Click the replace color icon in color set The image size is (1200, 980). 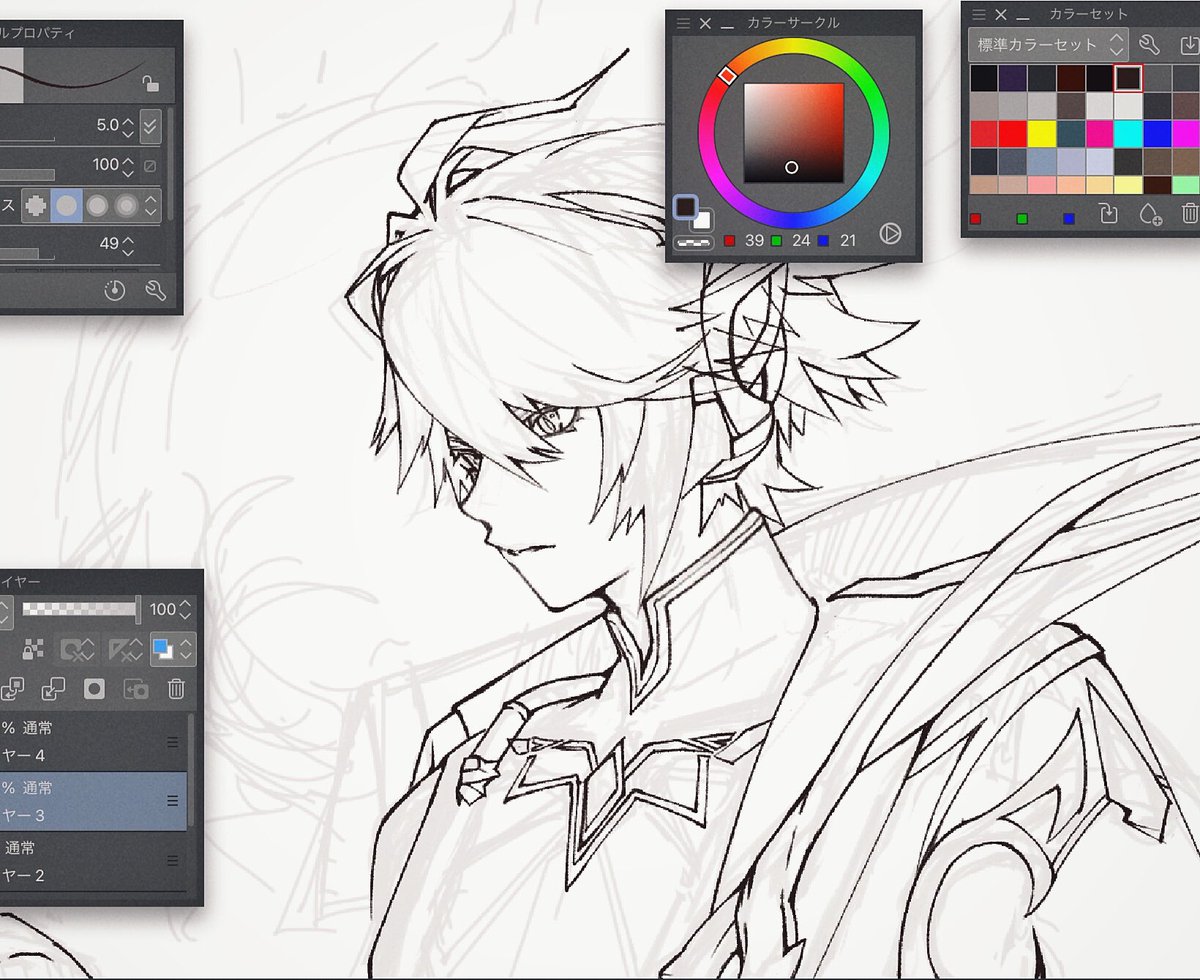[1107, 213]
